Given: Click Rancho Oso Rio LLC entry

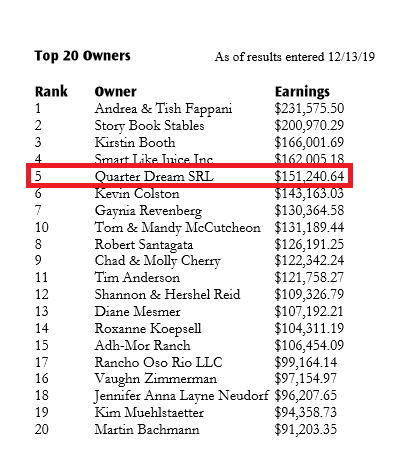Looking at the screenshot, I should click(x=158, y=362).
